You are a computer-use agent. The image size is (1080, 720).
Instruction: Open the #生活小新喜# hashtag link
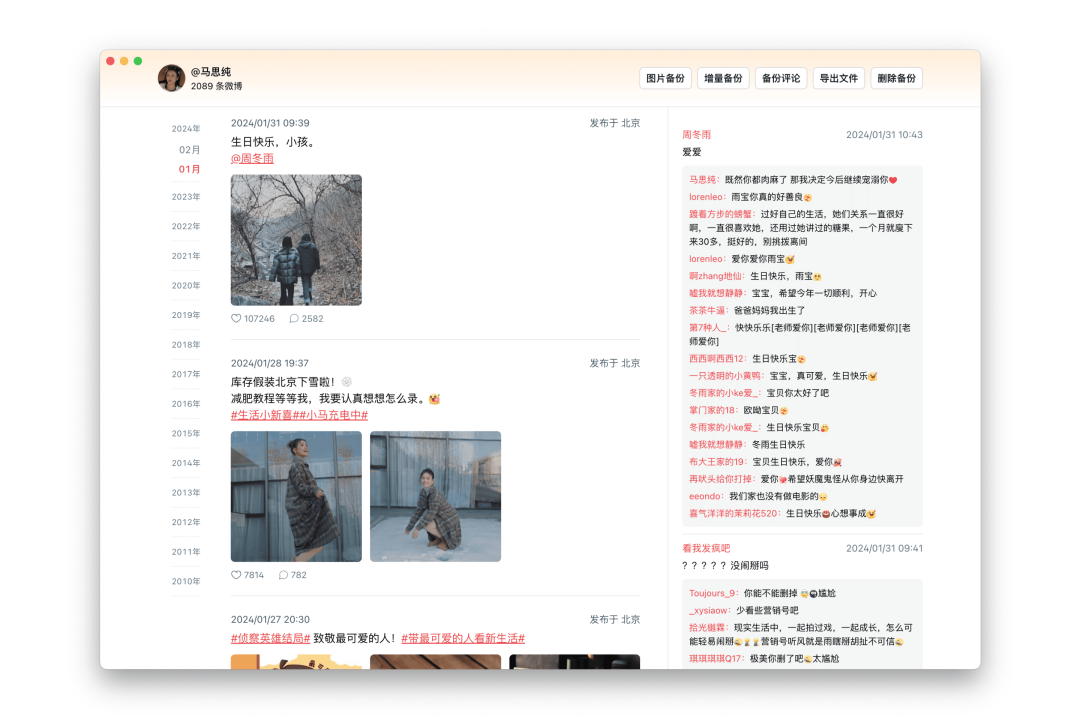tap(264, 415)
